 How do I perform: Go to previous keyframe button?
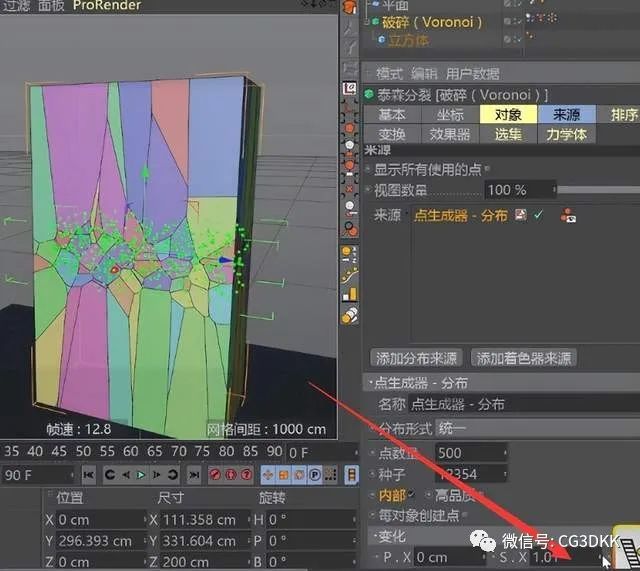coord(110,475)
